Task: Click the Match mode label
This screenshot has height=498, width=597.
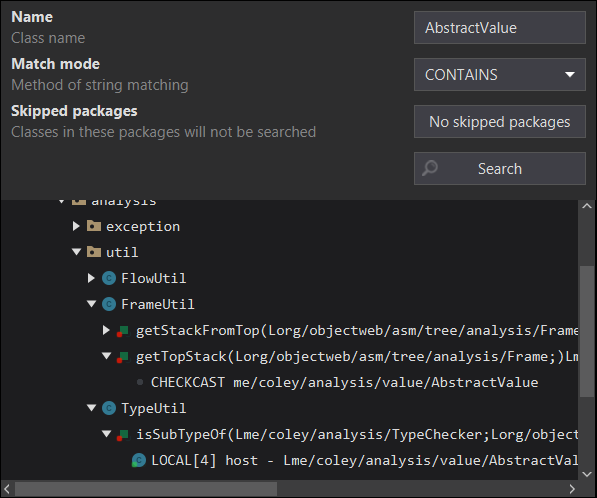Action: coord(56,64)
